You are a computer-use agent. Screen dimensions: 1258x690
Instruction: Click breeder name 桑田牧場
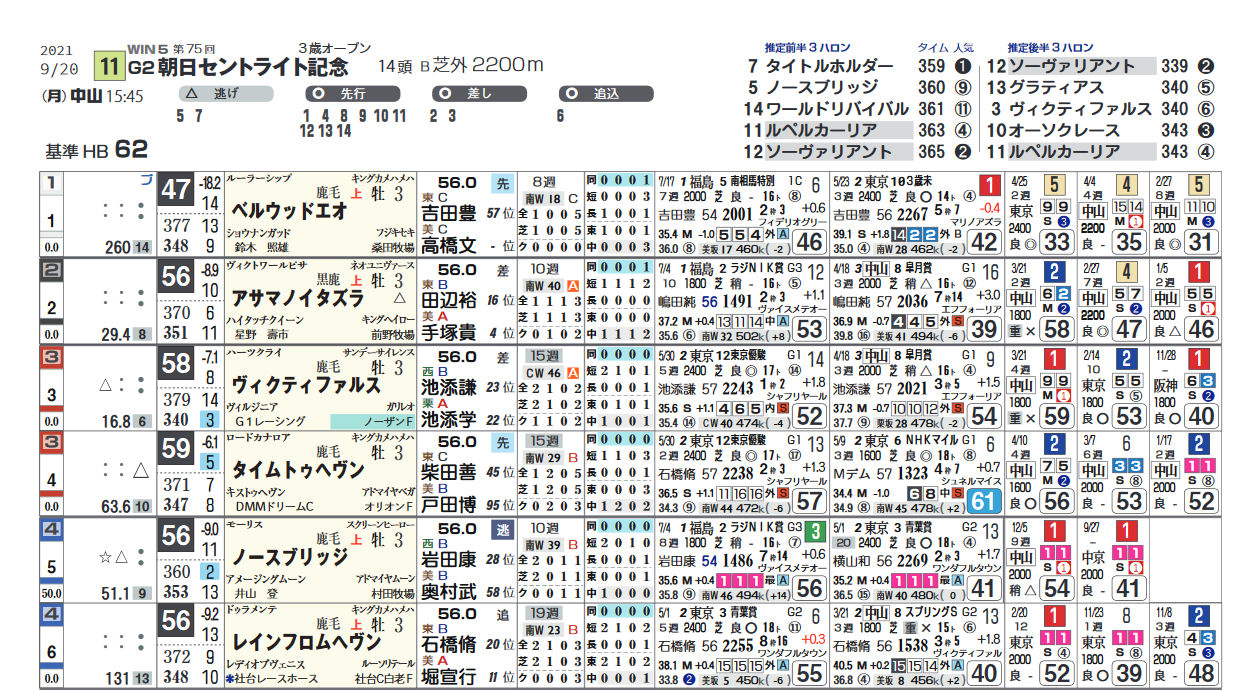pyautogui.click(x=391, y=246)
